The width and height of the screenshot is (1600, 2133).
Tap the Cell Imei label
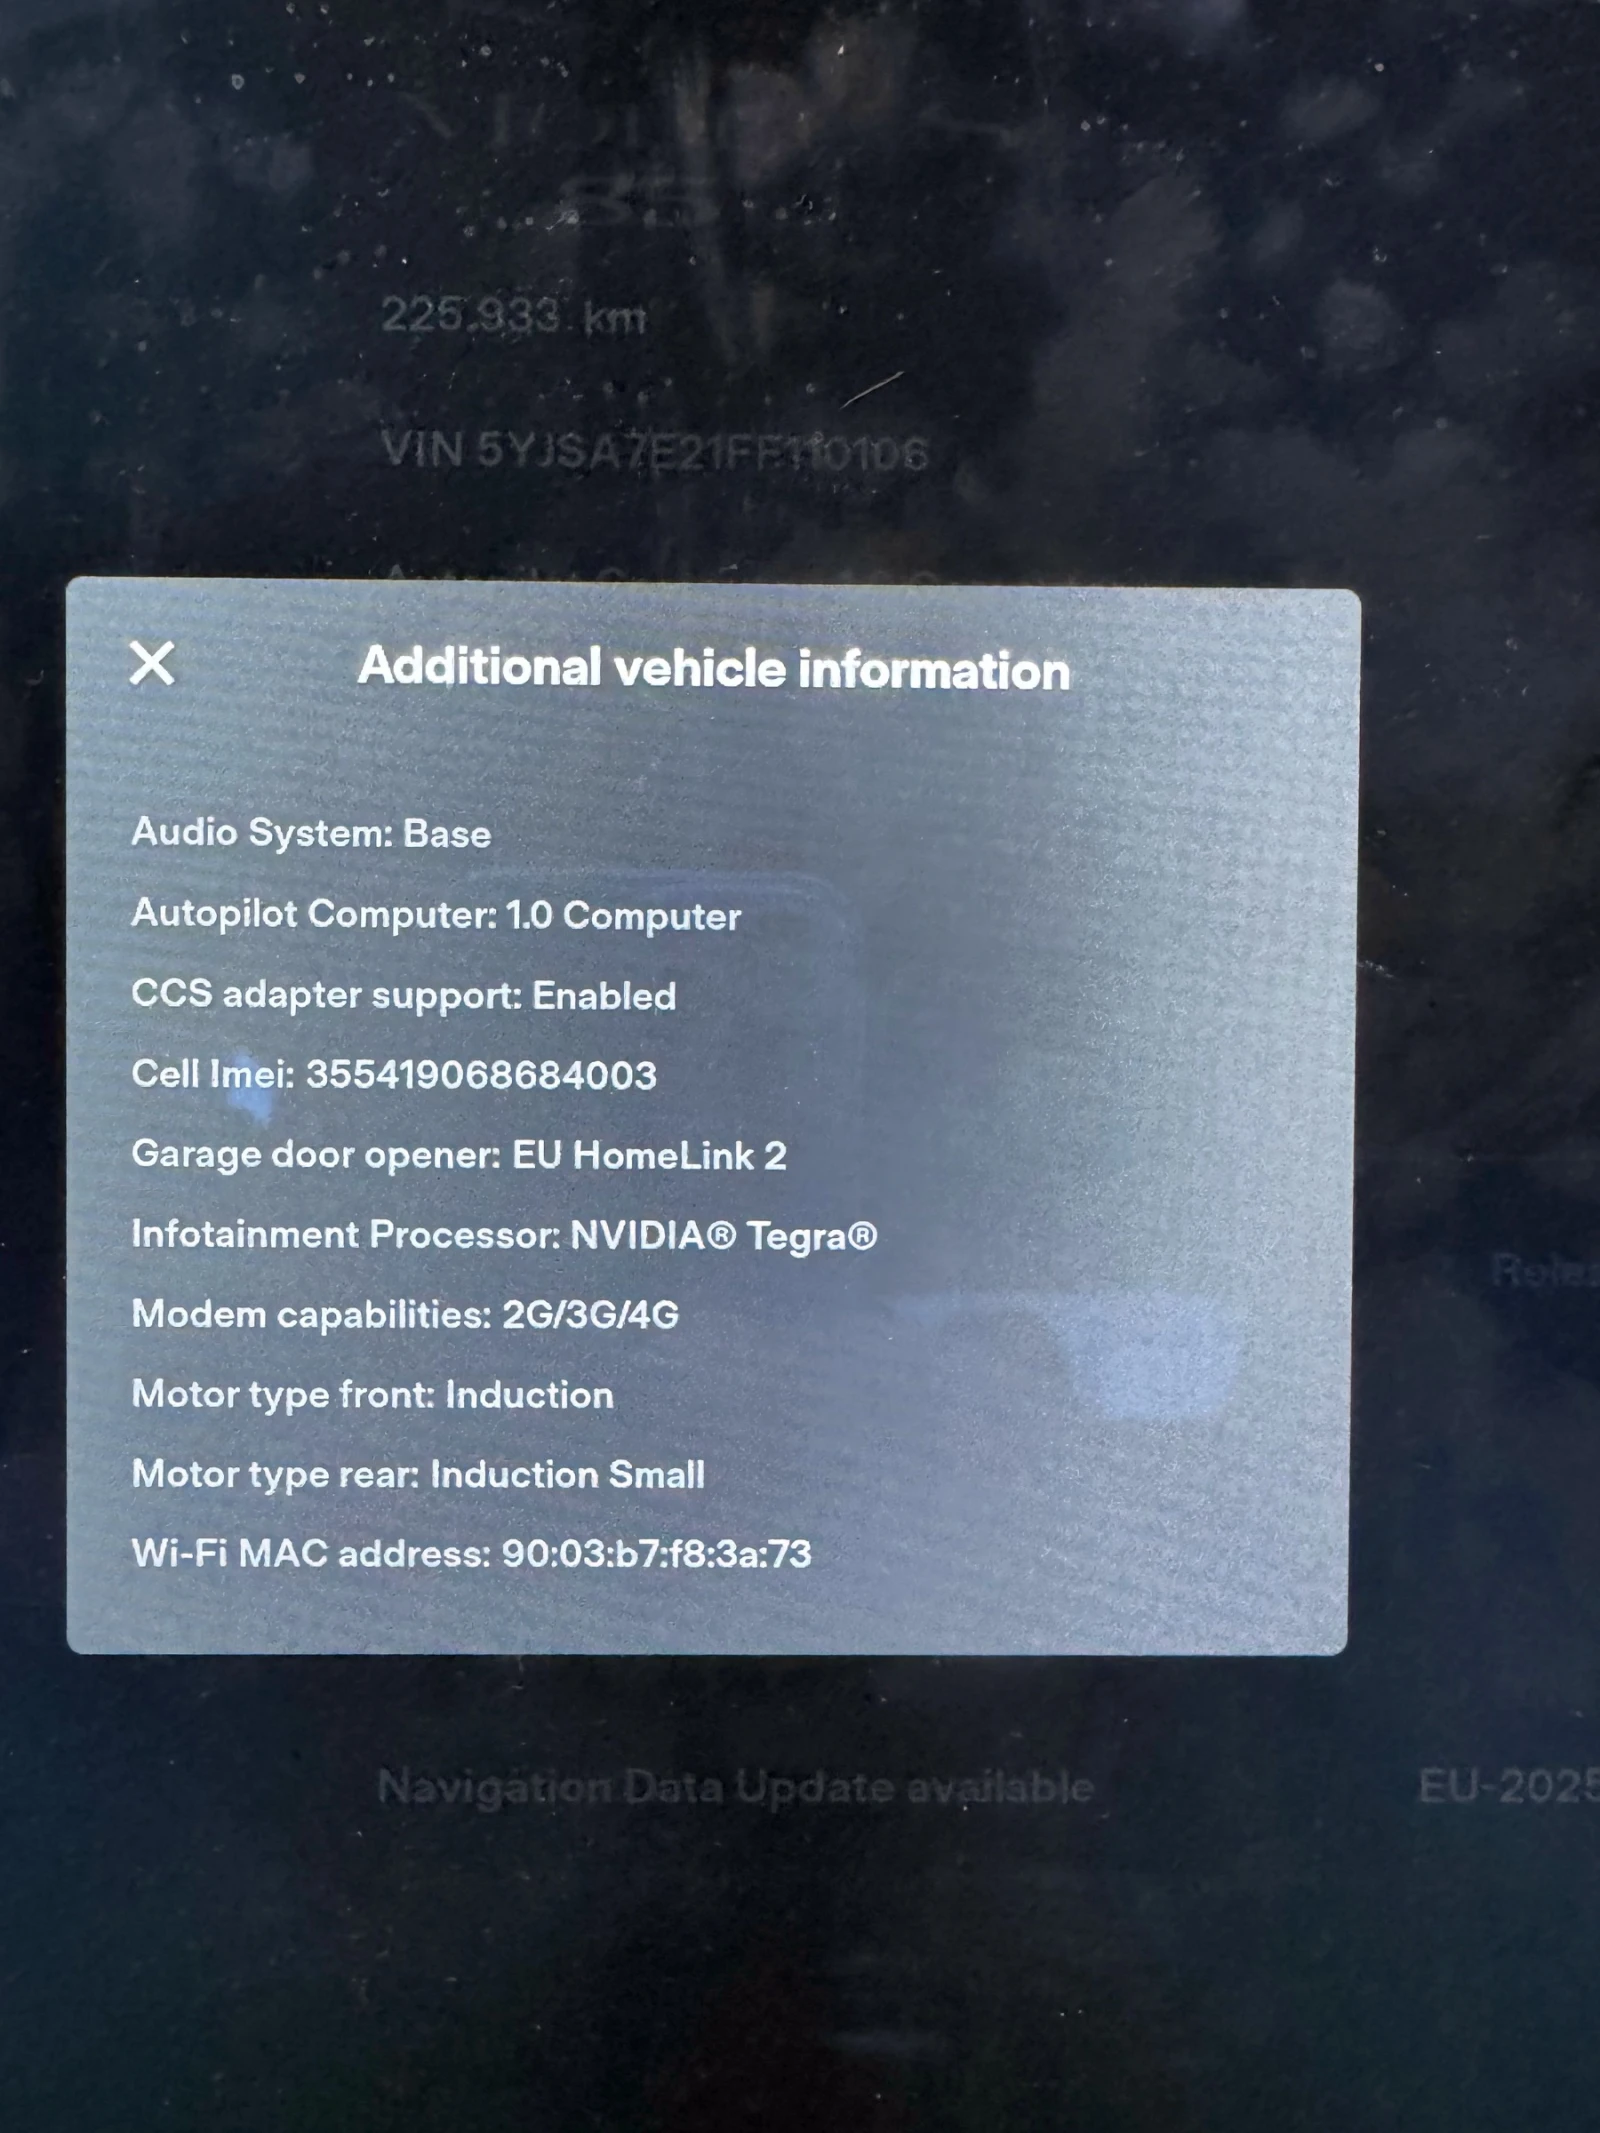coord(213,1074)
